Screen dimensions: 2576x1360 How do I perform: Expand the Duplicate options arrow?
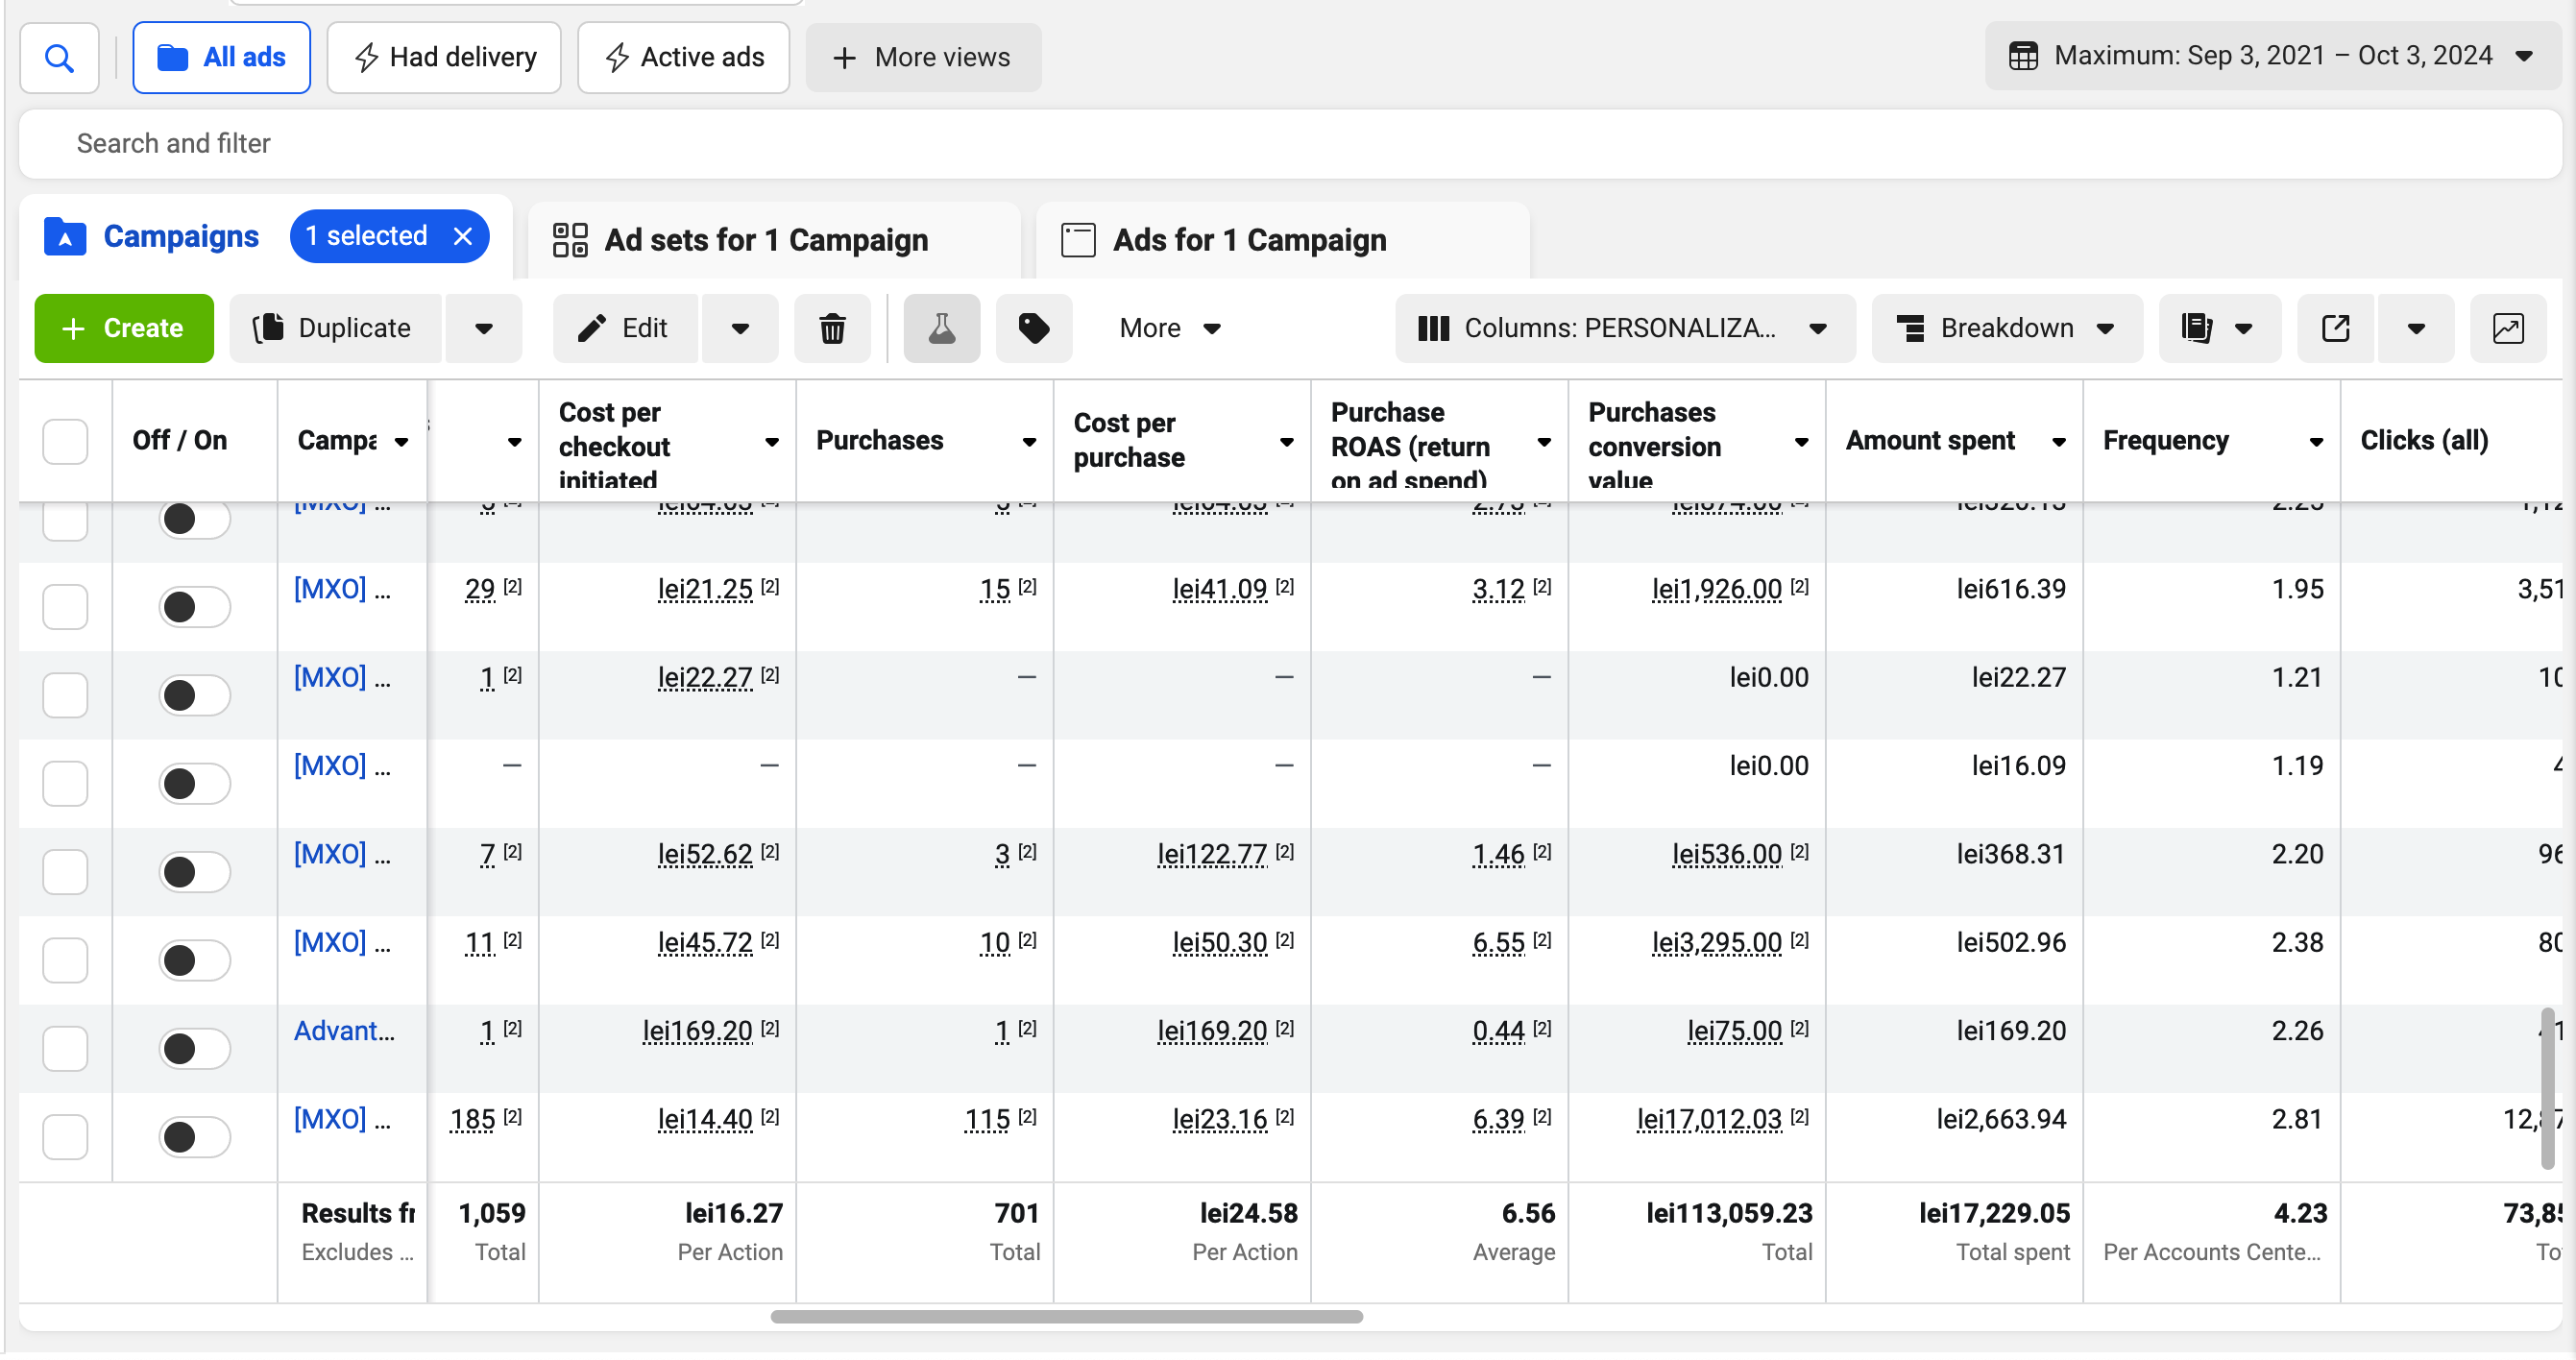(484, 328)
